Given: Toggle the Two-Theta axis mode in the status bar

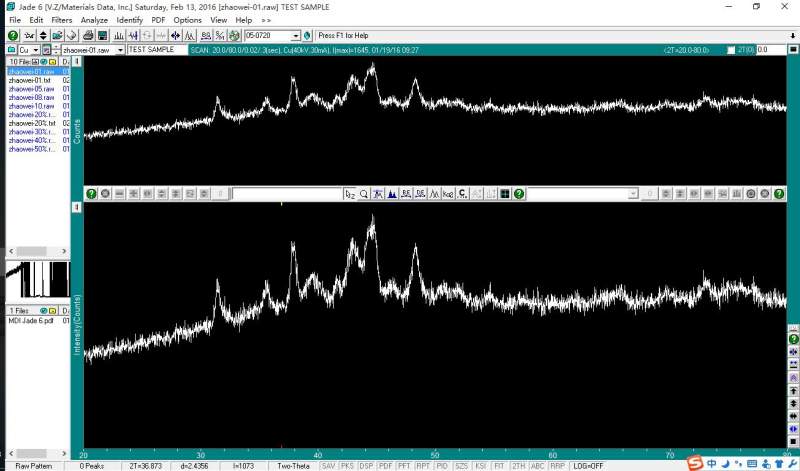Looking at the screenshot, I should point(293,466).
